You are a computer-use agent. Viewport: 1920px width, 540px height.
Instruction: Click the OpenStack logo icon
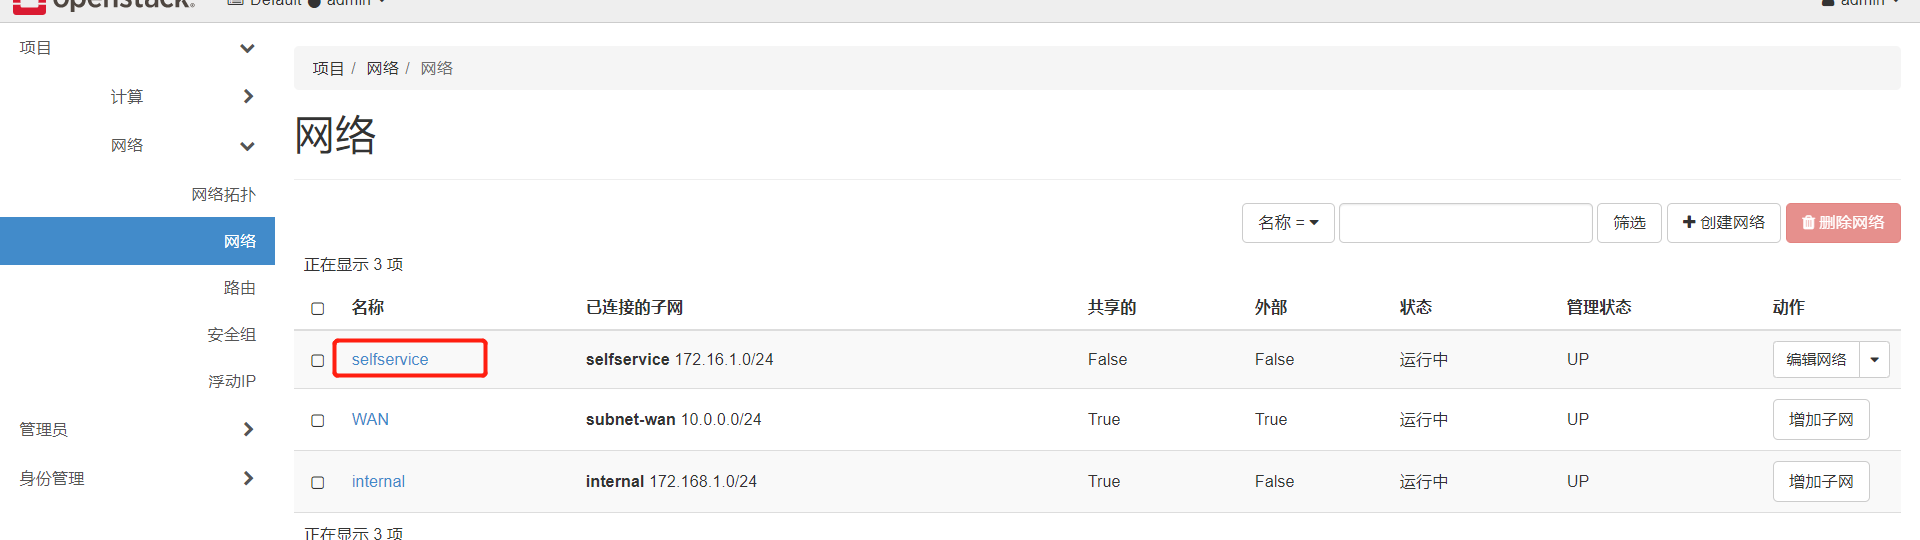tap(29, 5)
